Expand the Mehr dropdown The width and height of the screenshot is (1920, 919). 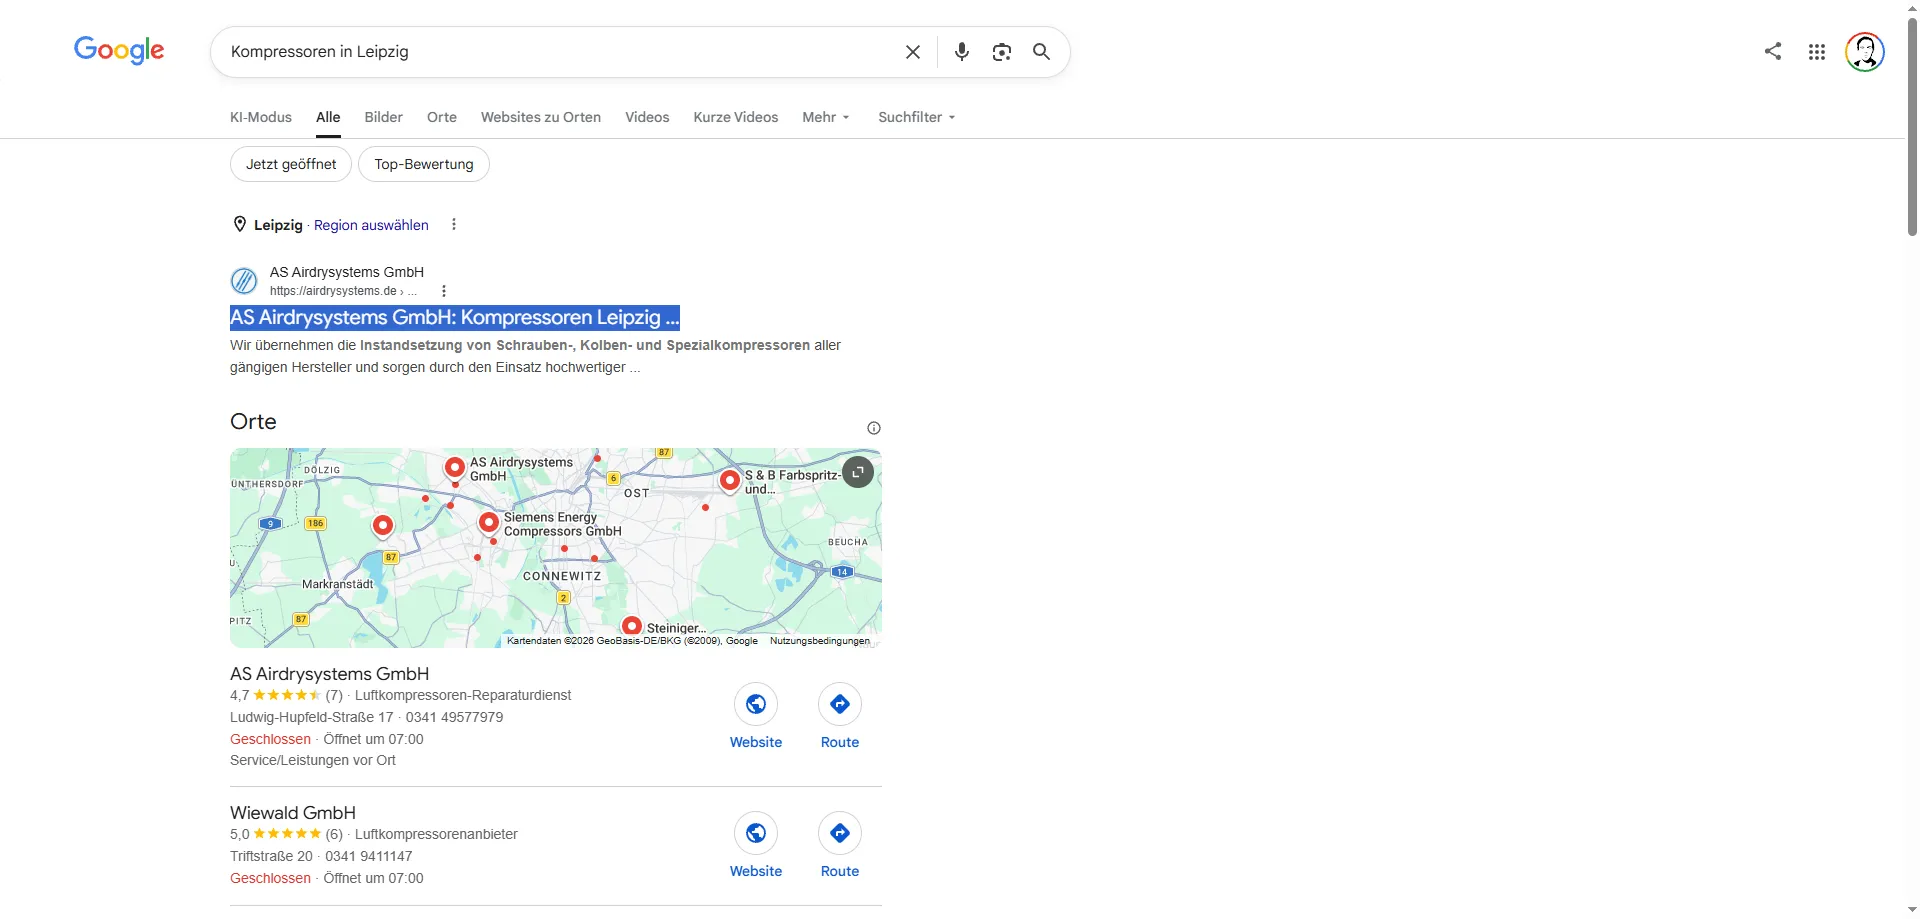[826, 117]
